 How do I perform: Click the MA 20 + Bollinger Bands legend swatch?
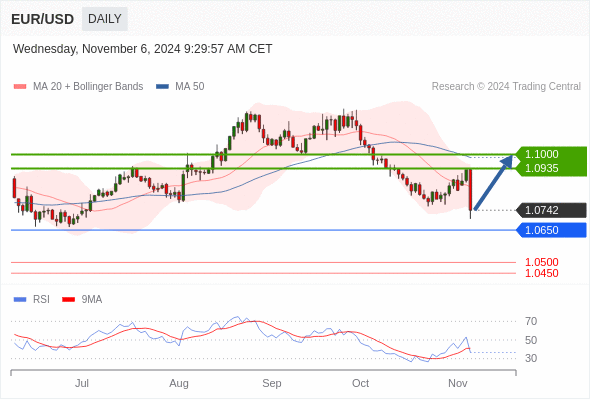[20, 87]
